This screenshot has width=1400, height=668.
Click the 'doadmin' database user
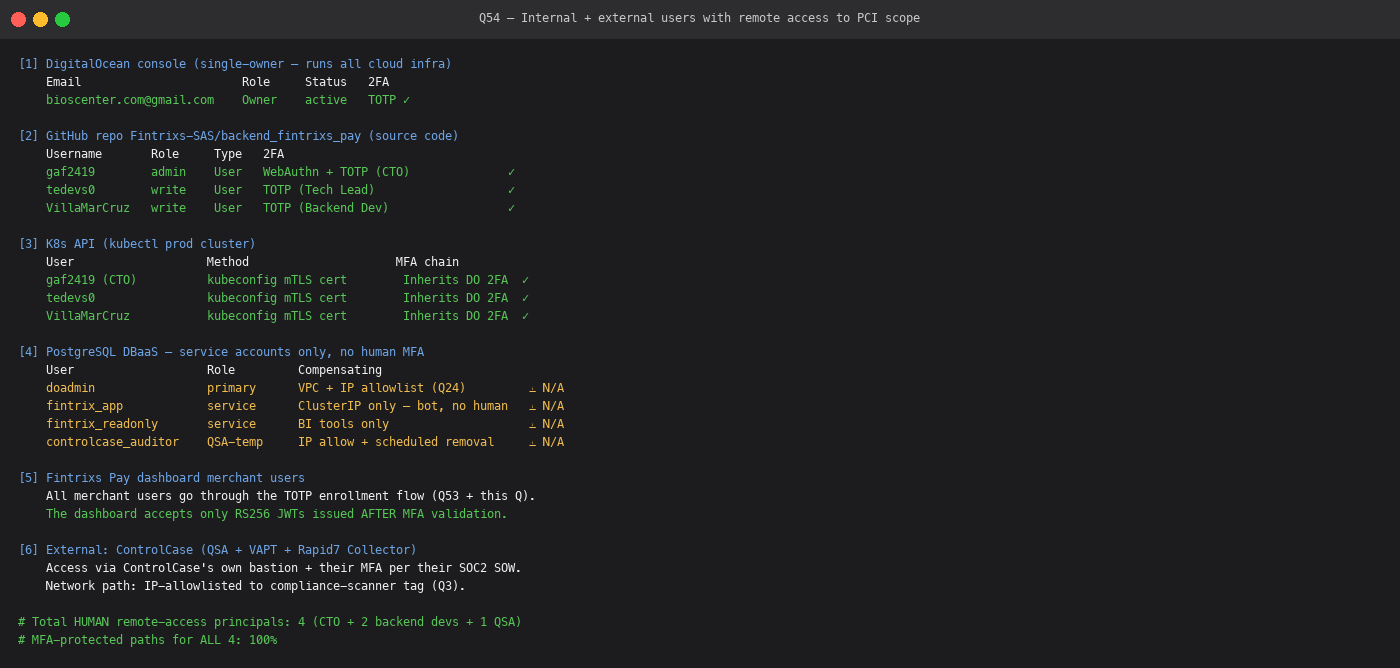70,388
